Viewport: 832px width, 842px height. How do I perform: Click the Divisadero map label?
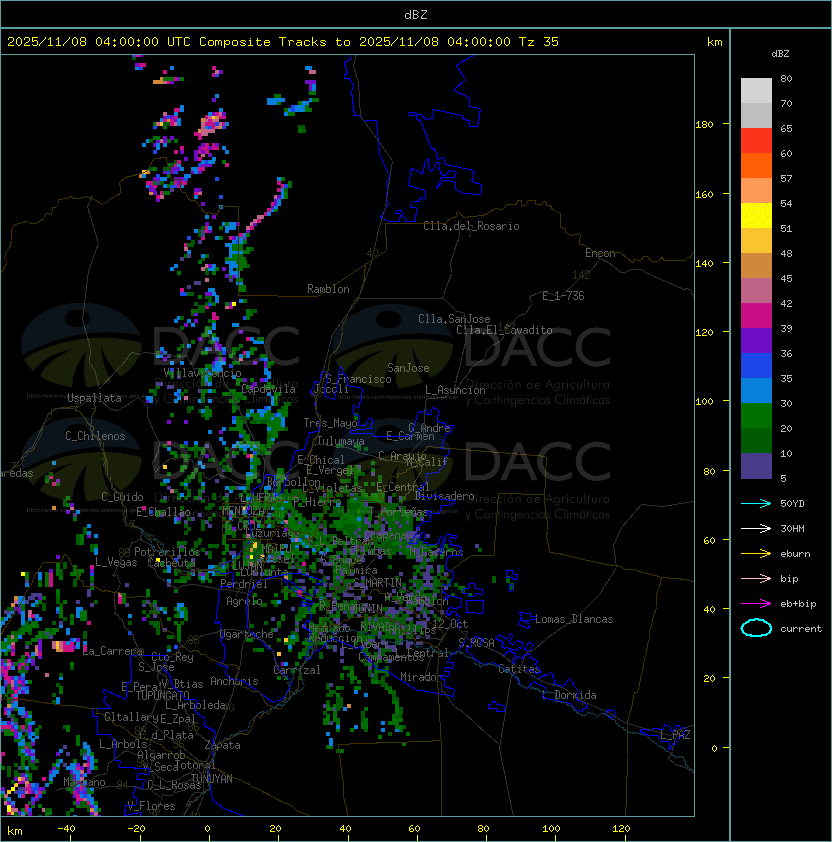(445, 496)
